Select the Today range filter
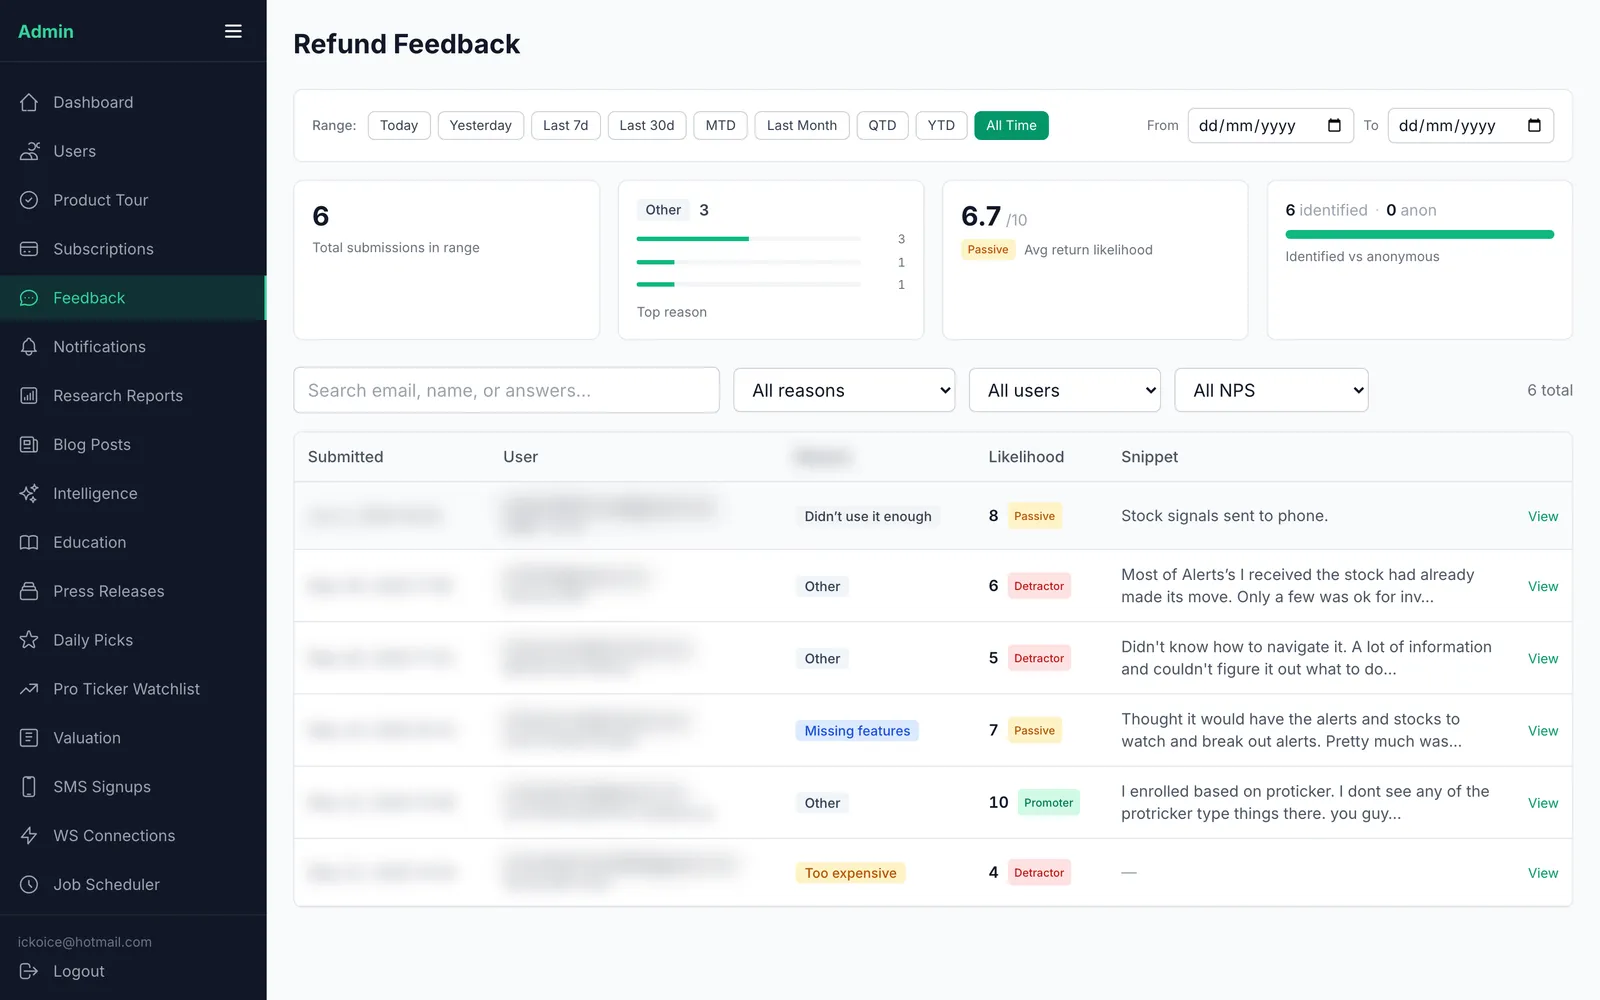This screenshot has width=1600, height=1000. click(x=399, y=125)
